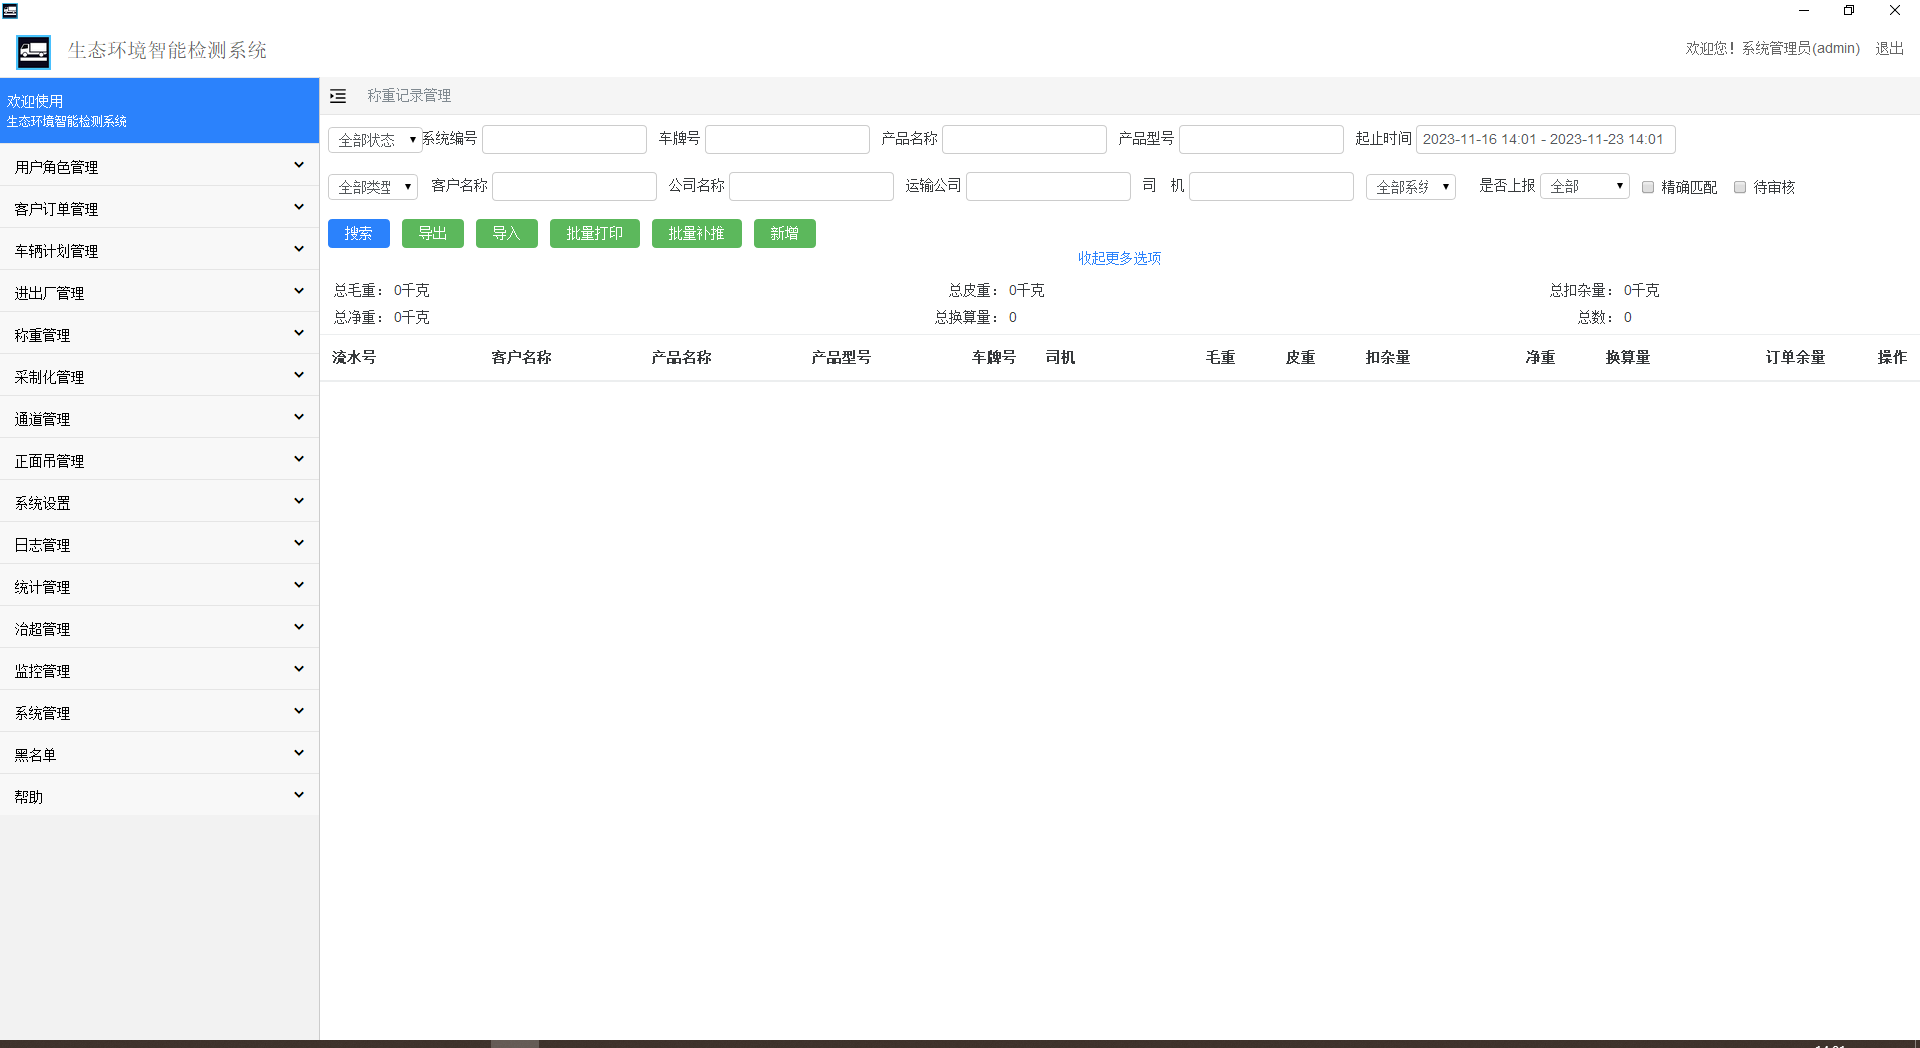1920x1048 pixels.
Task: Focus the 车牌号 input field
Action: tap(787, 139)
